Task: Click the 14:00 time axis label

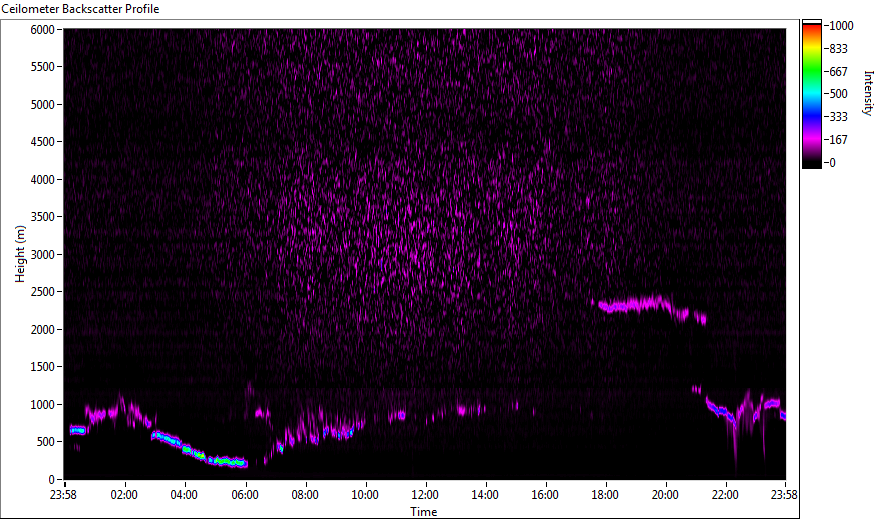Action: point(484,495)
